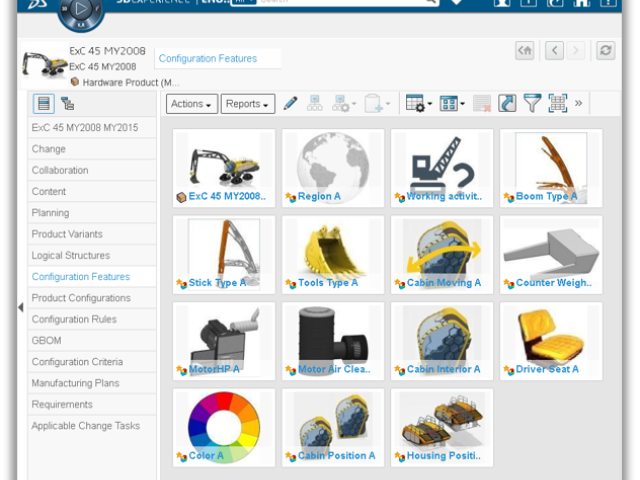This screenshot has height=480, width=640.
Task: Click the feature icon beside Color A
Action: 181,457
